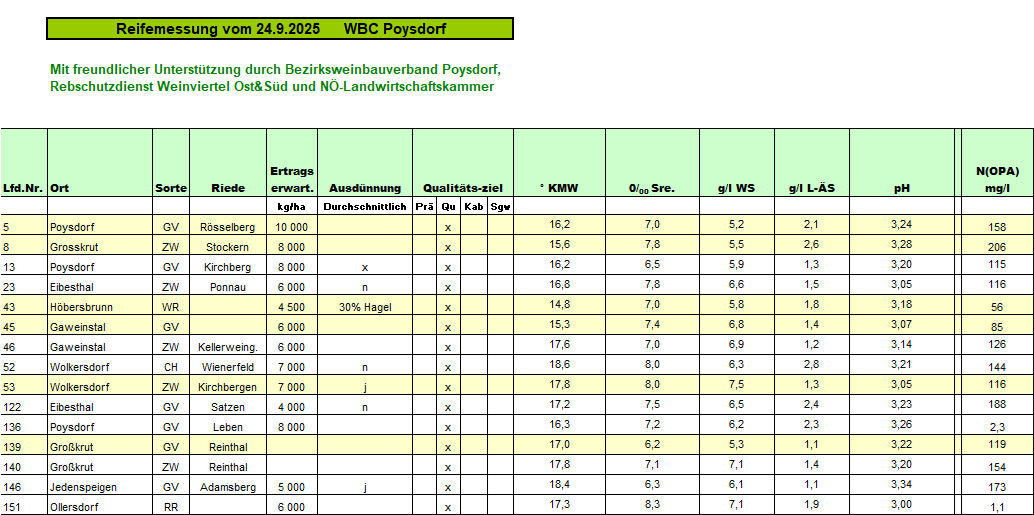The height and width of the screenshot is (515, 1034).
Task: Select the '° KMW' column header
Action: (x=559, y=188)
